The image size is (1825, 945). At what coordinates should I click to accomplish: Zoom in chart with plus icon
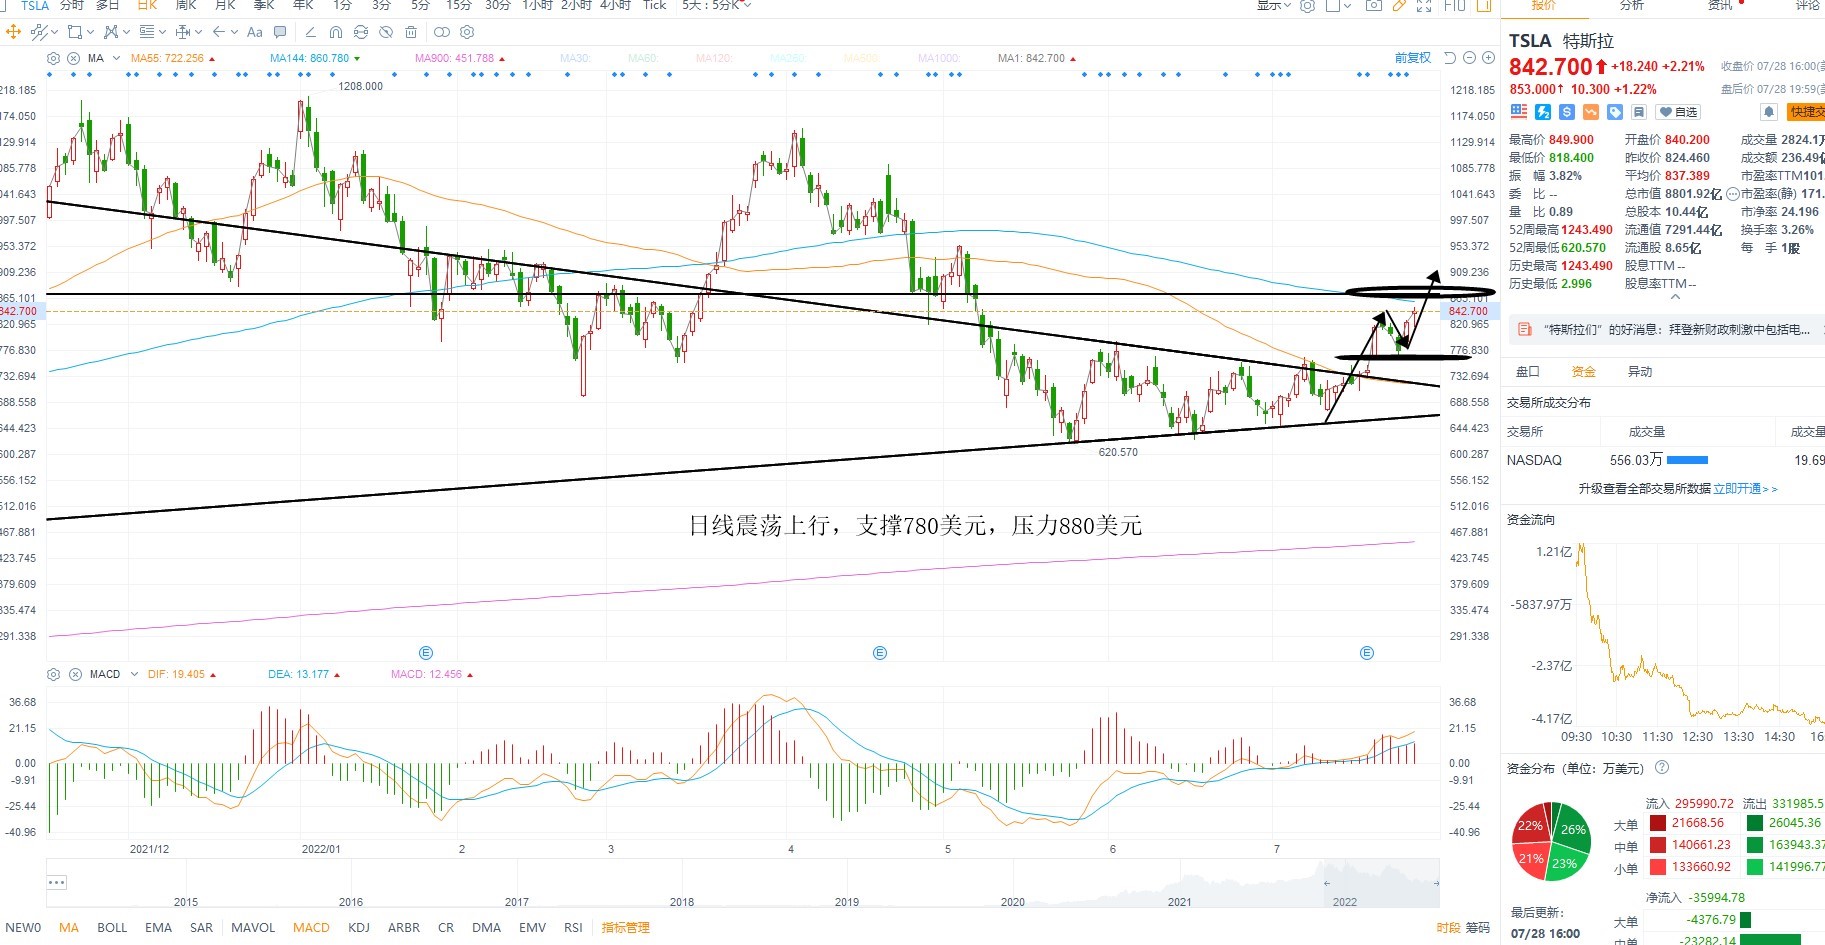[1488, 58]
